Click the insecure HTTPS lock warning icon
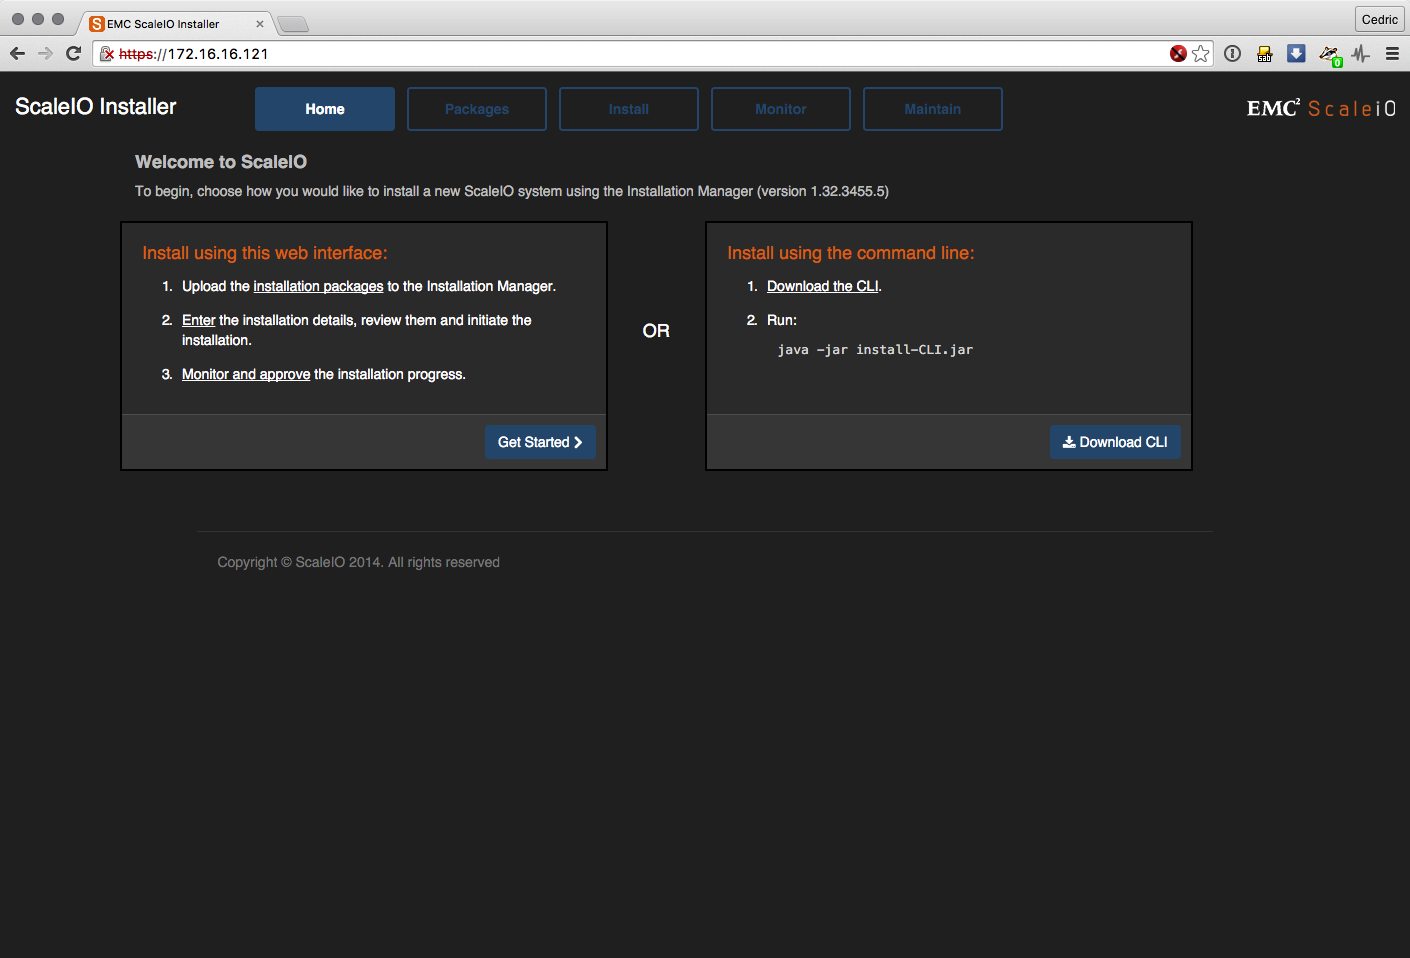Image resolution: width=1410 pixels, height=958 pixels. click(x=107, y=54)
